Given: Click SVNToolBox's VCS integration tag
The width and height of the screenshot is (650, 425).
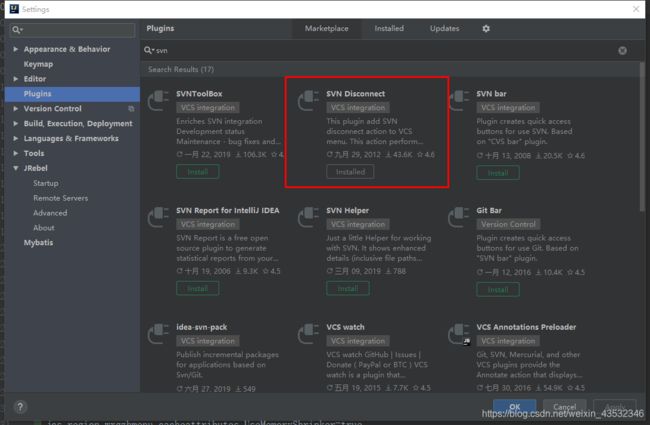Looking at the screenshot, I should [x=208, y=108].
